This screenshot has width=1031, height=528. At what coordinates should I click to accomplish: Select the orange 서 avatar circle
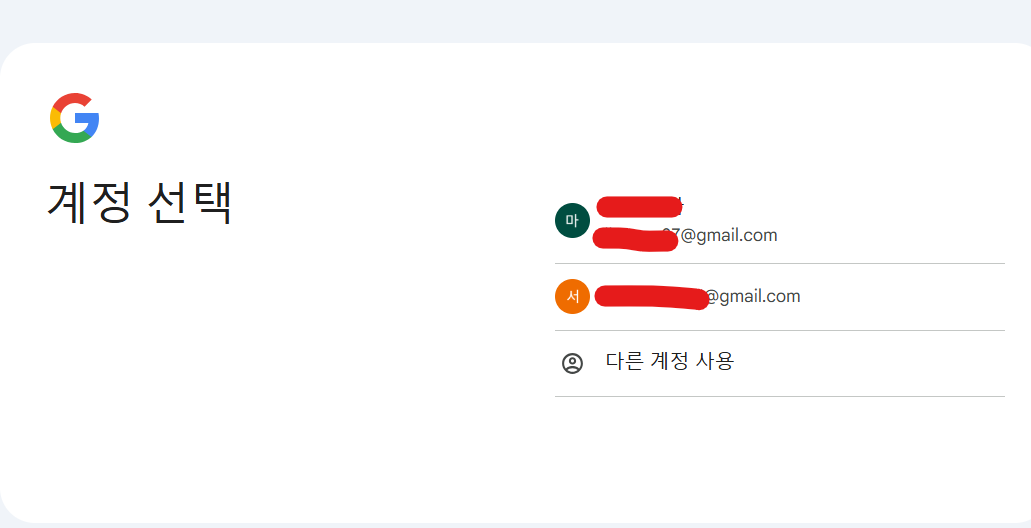[x=572, y=297]
